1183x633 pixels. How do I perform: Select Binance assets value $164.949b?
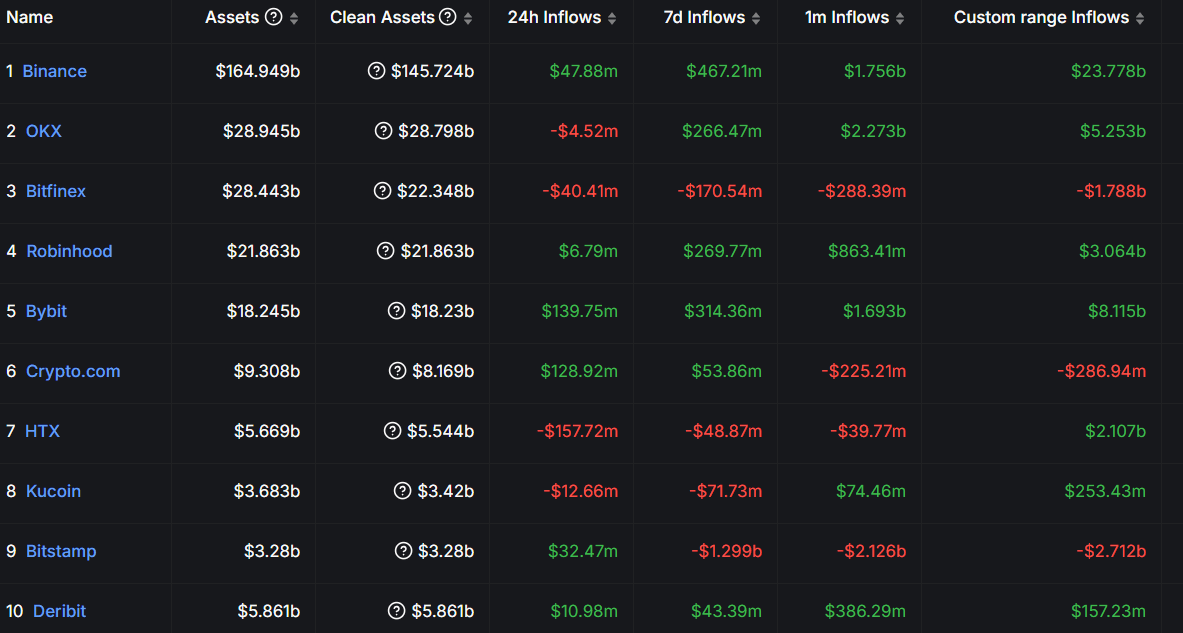pyautogui.click(x=258, y=71)
